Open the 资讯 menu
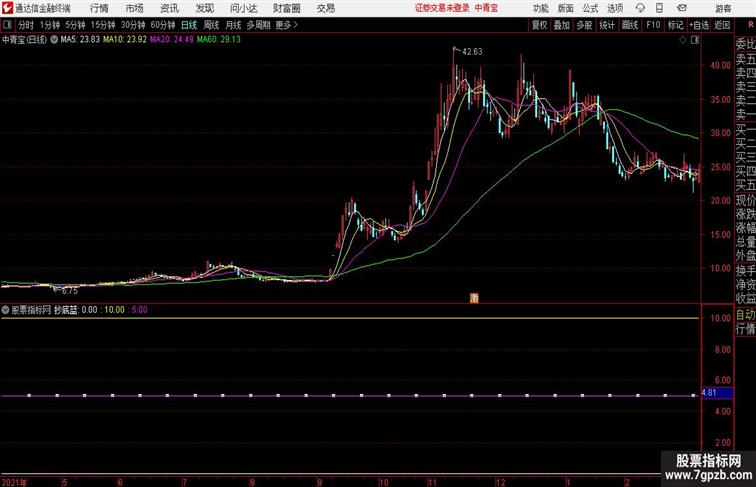 (169, 8)
